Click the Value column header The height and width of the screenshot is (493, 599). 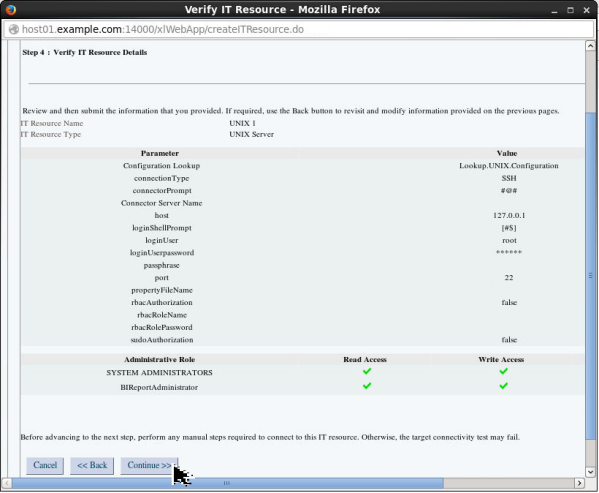point(507,153)
